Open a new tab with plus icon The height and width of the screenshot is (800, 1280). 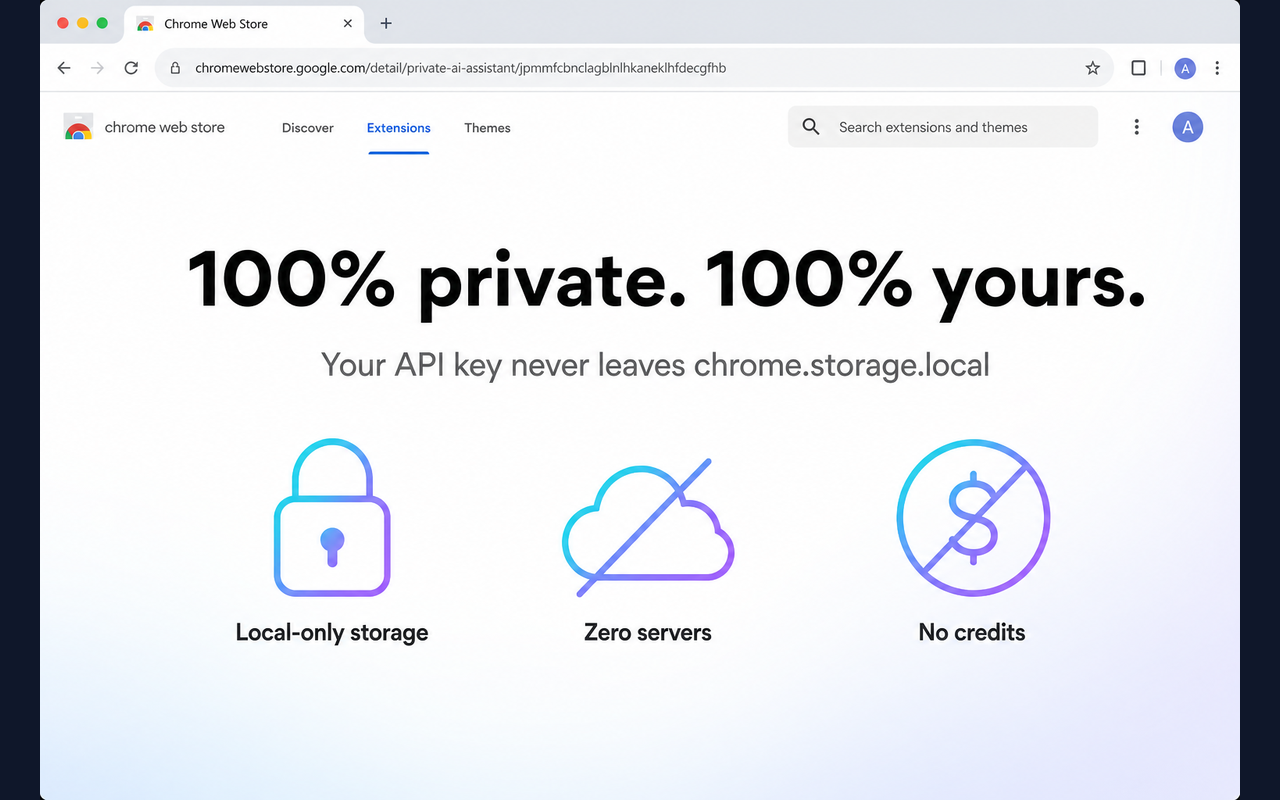pos(386,23)
